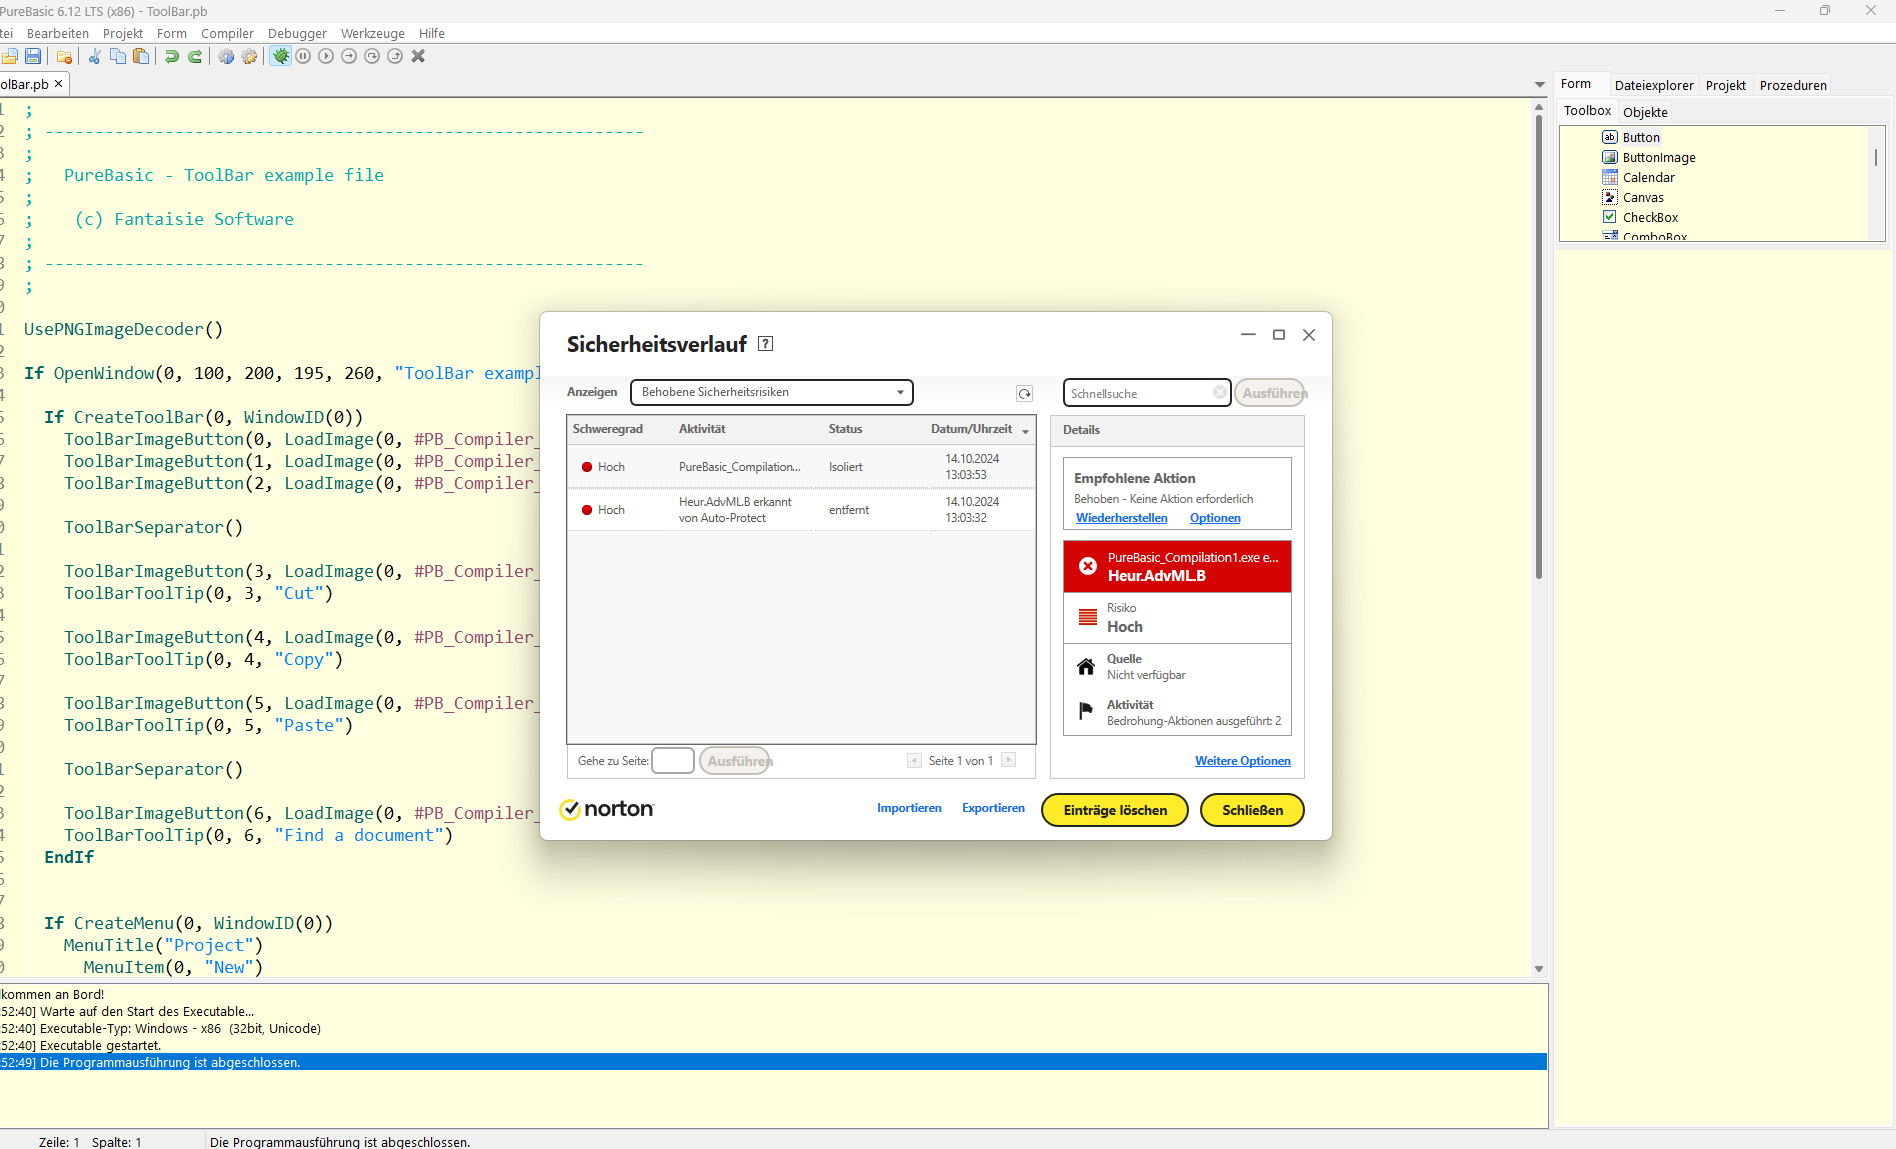Click the red Heur.AdvML.B threat banner
Viewport: 1896px width, 1149px height.
(x=1177, y=567)
